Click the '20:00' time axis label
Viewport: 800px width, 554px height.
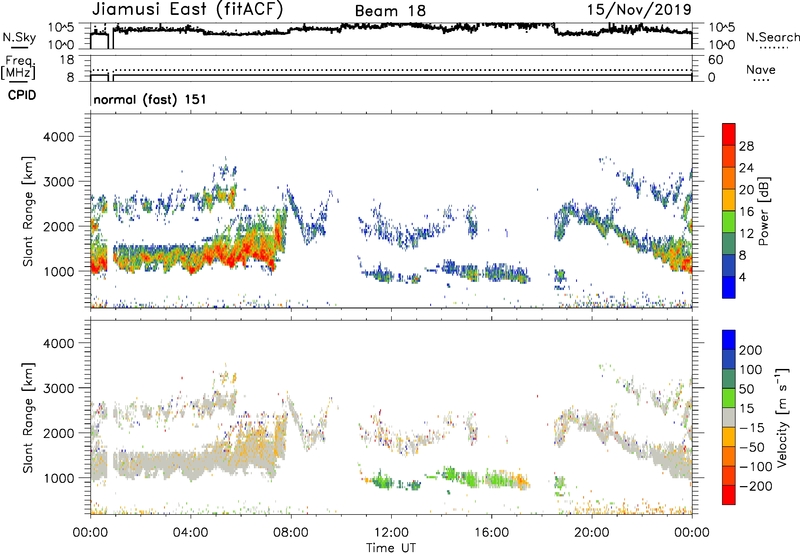pyautogui.click(x=591, y=533)
